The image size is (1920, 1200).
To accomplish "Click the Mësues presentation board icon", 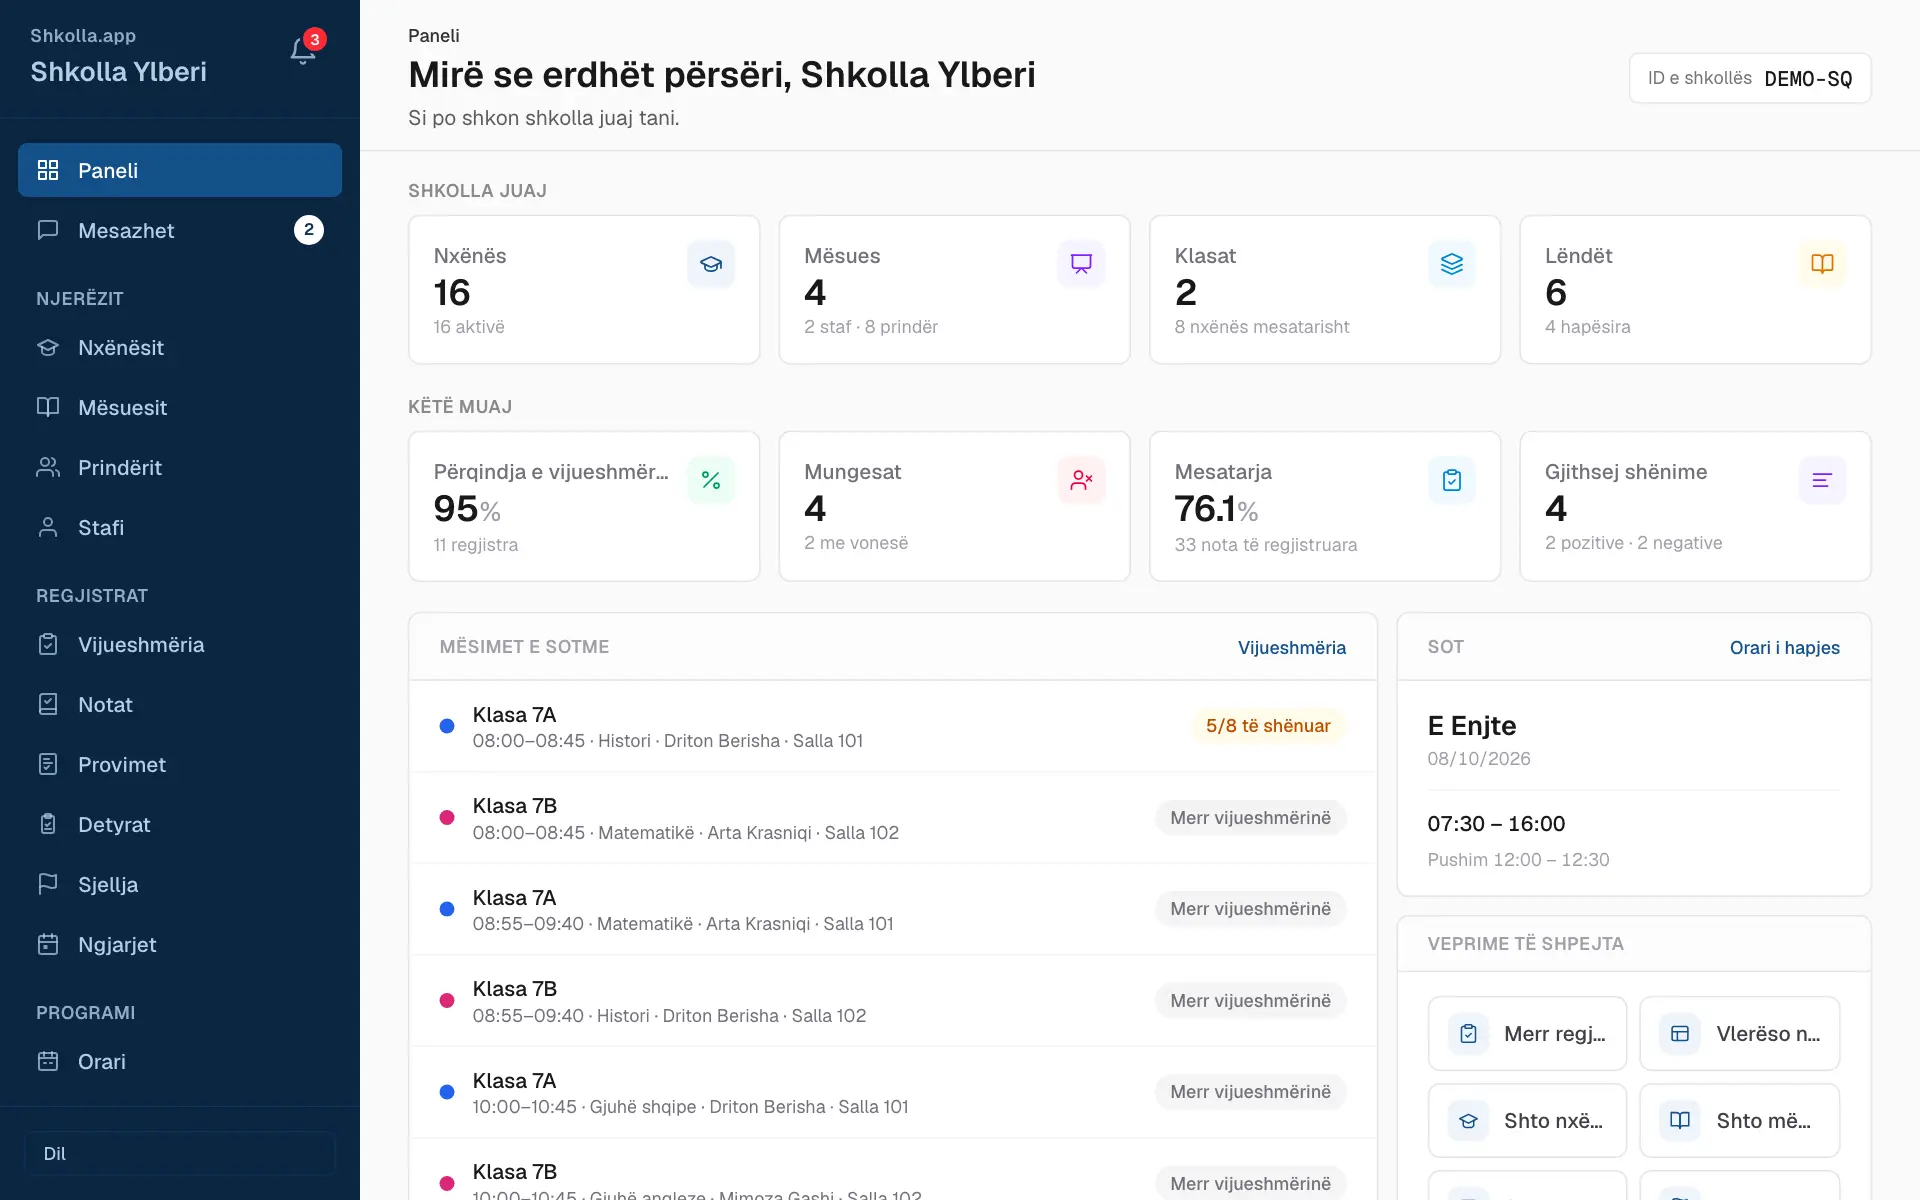I will pyautogui.click(x=1081, y=264).
